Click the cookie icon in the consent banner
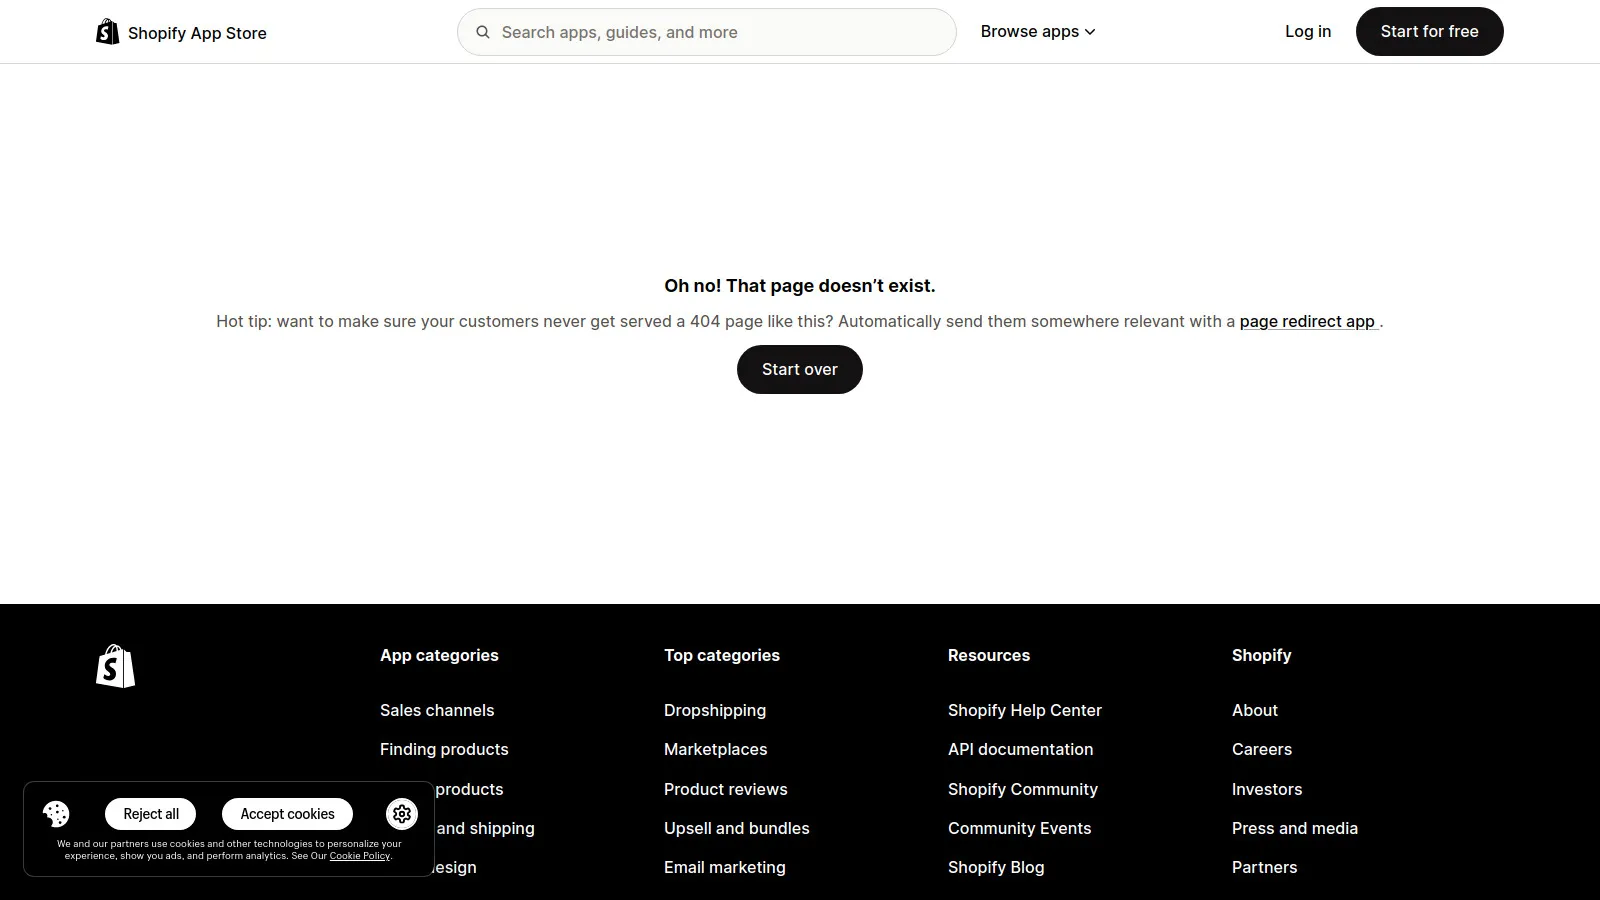 (56, 814)
